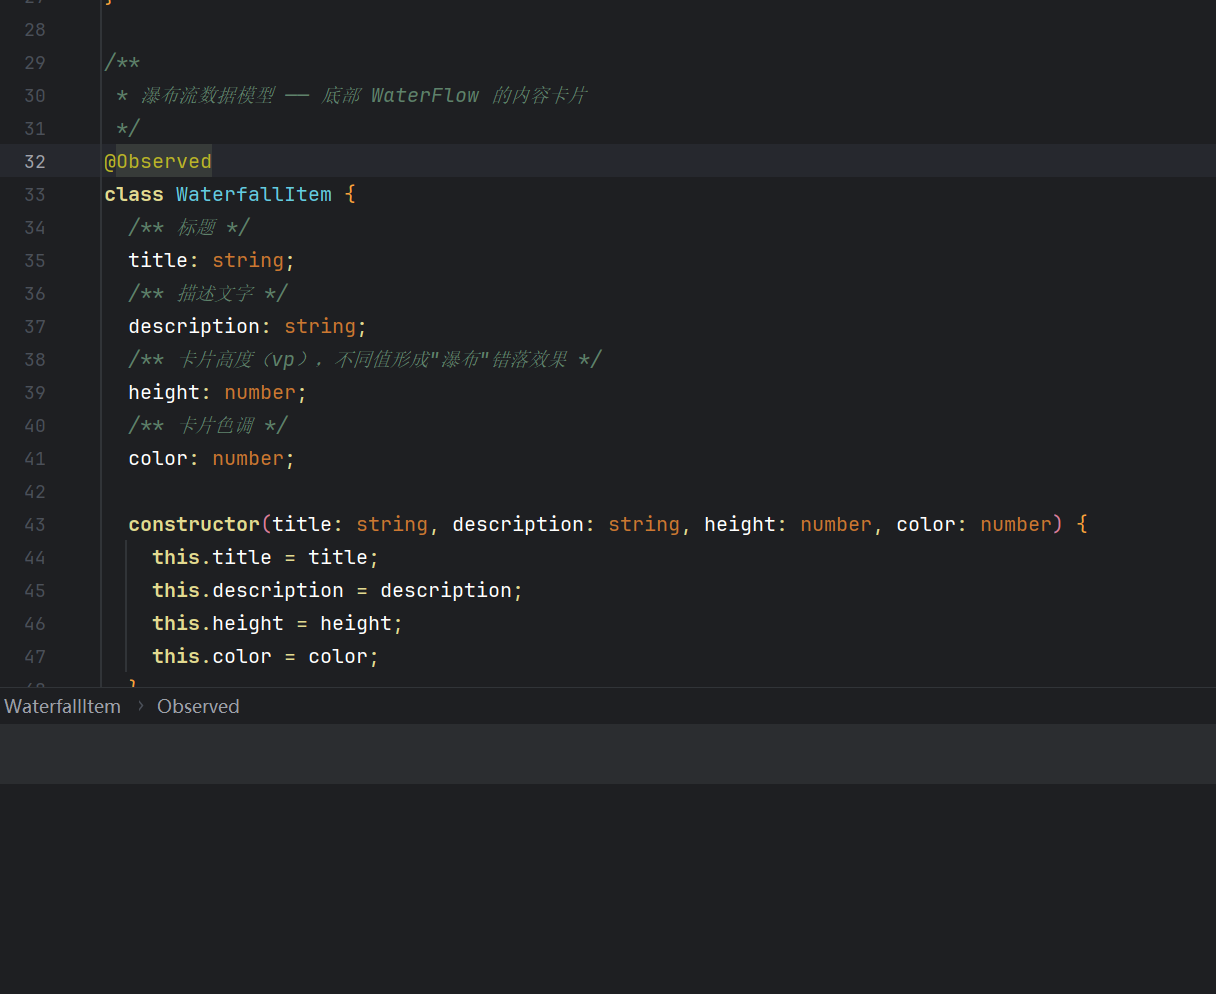This screenshot has height=994, width=1216.
Task: Click the 标题 comment line
Action: [x=189, y=227]
